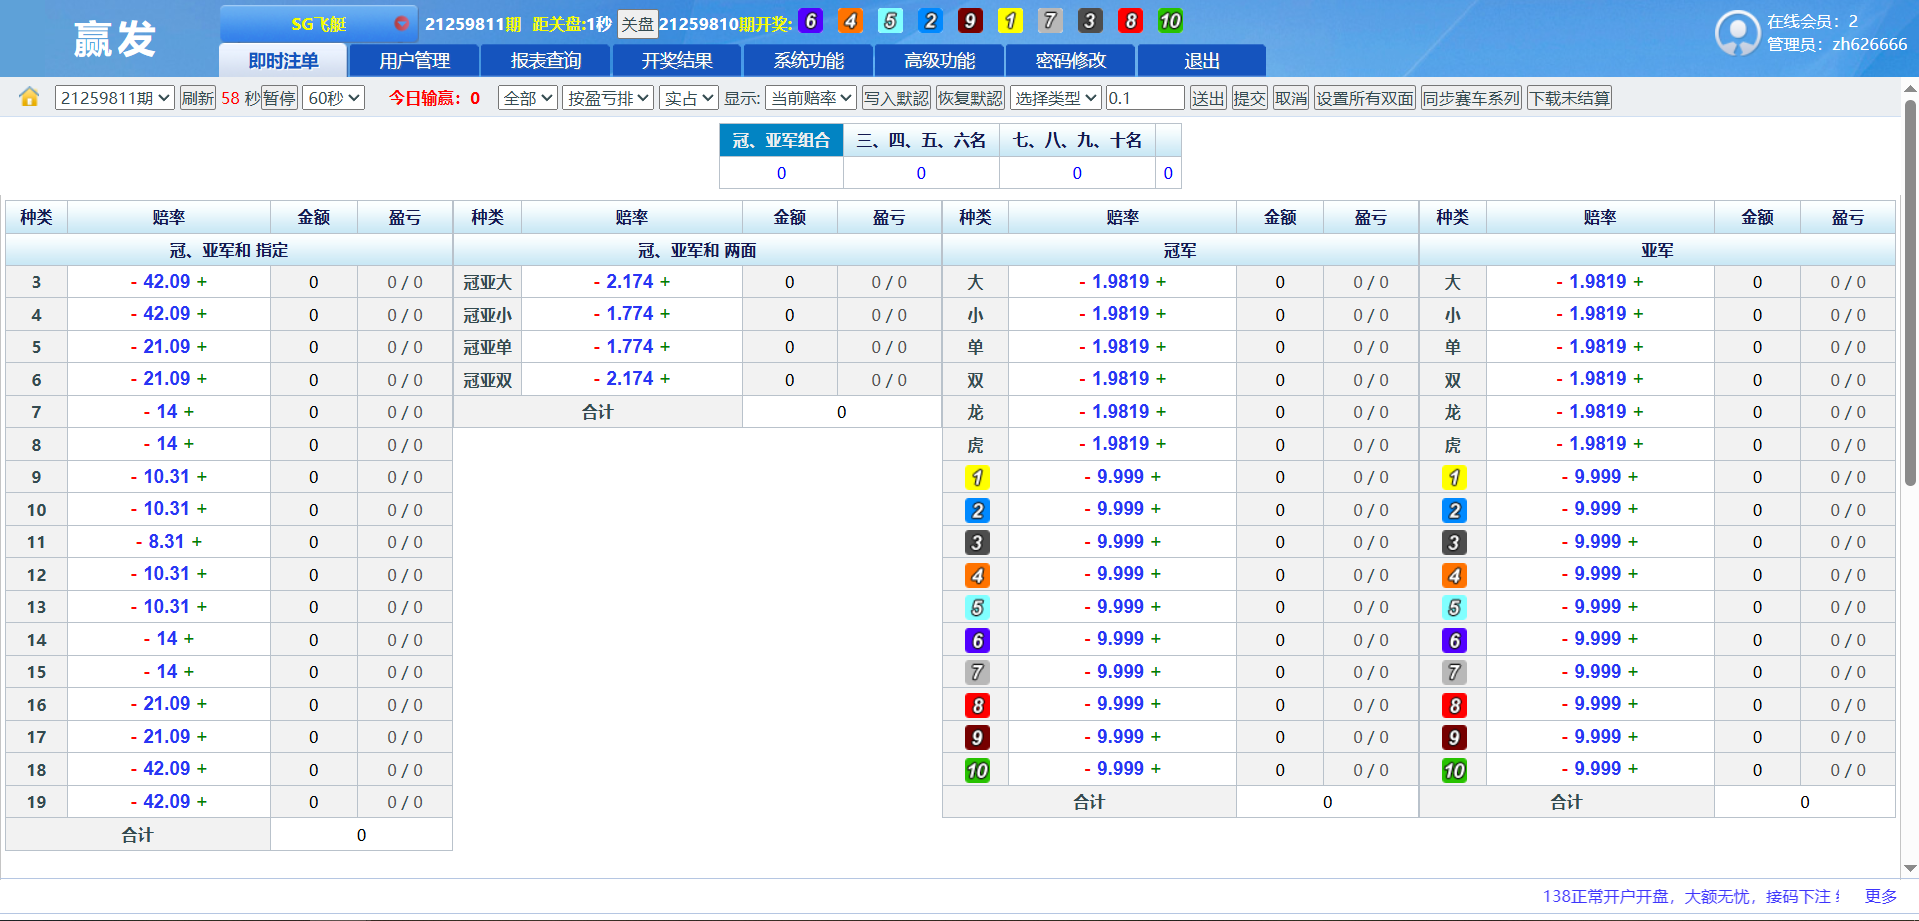Open the 60秒 refresh interval dropdown

click(x=334, y=98)
